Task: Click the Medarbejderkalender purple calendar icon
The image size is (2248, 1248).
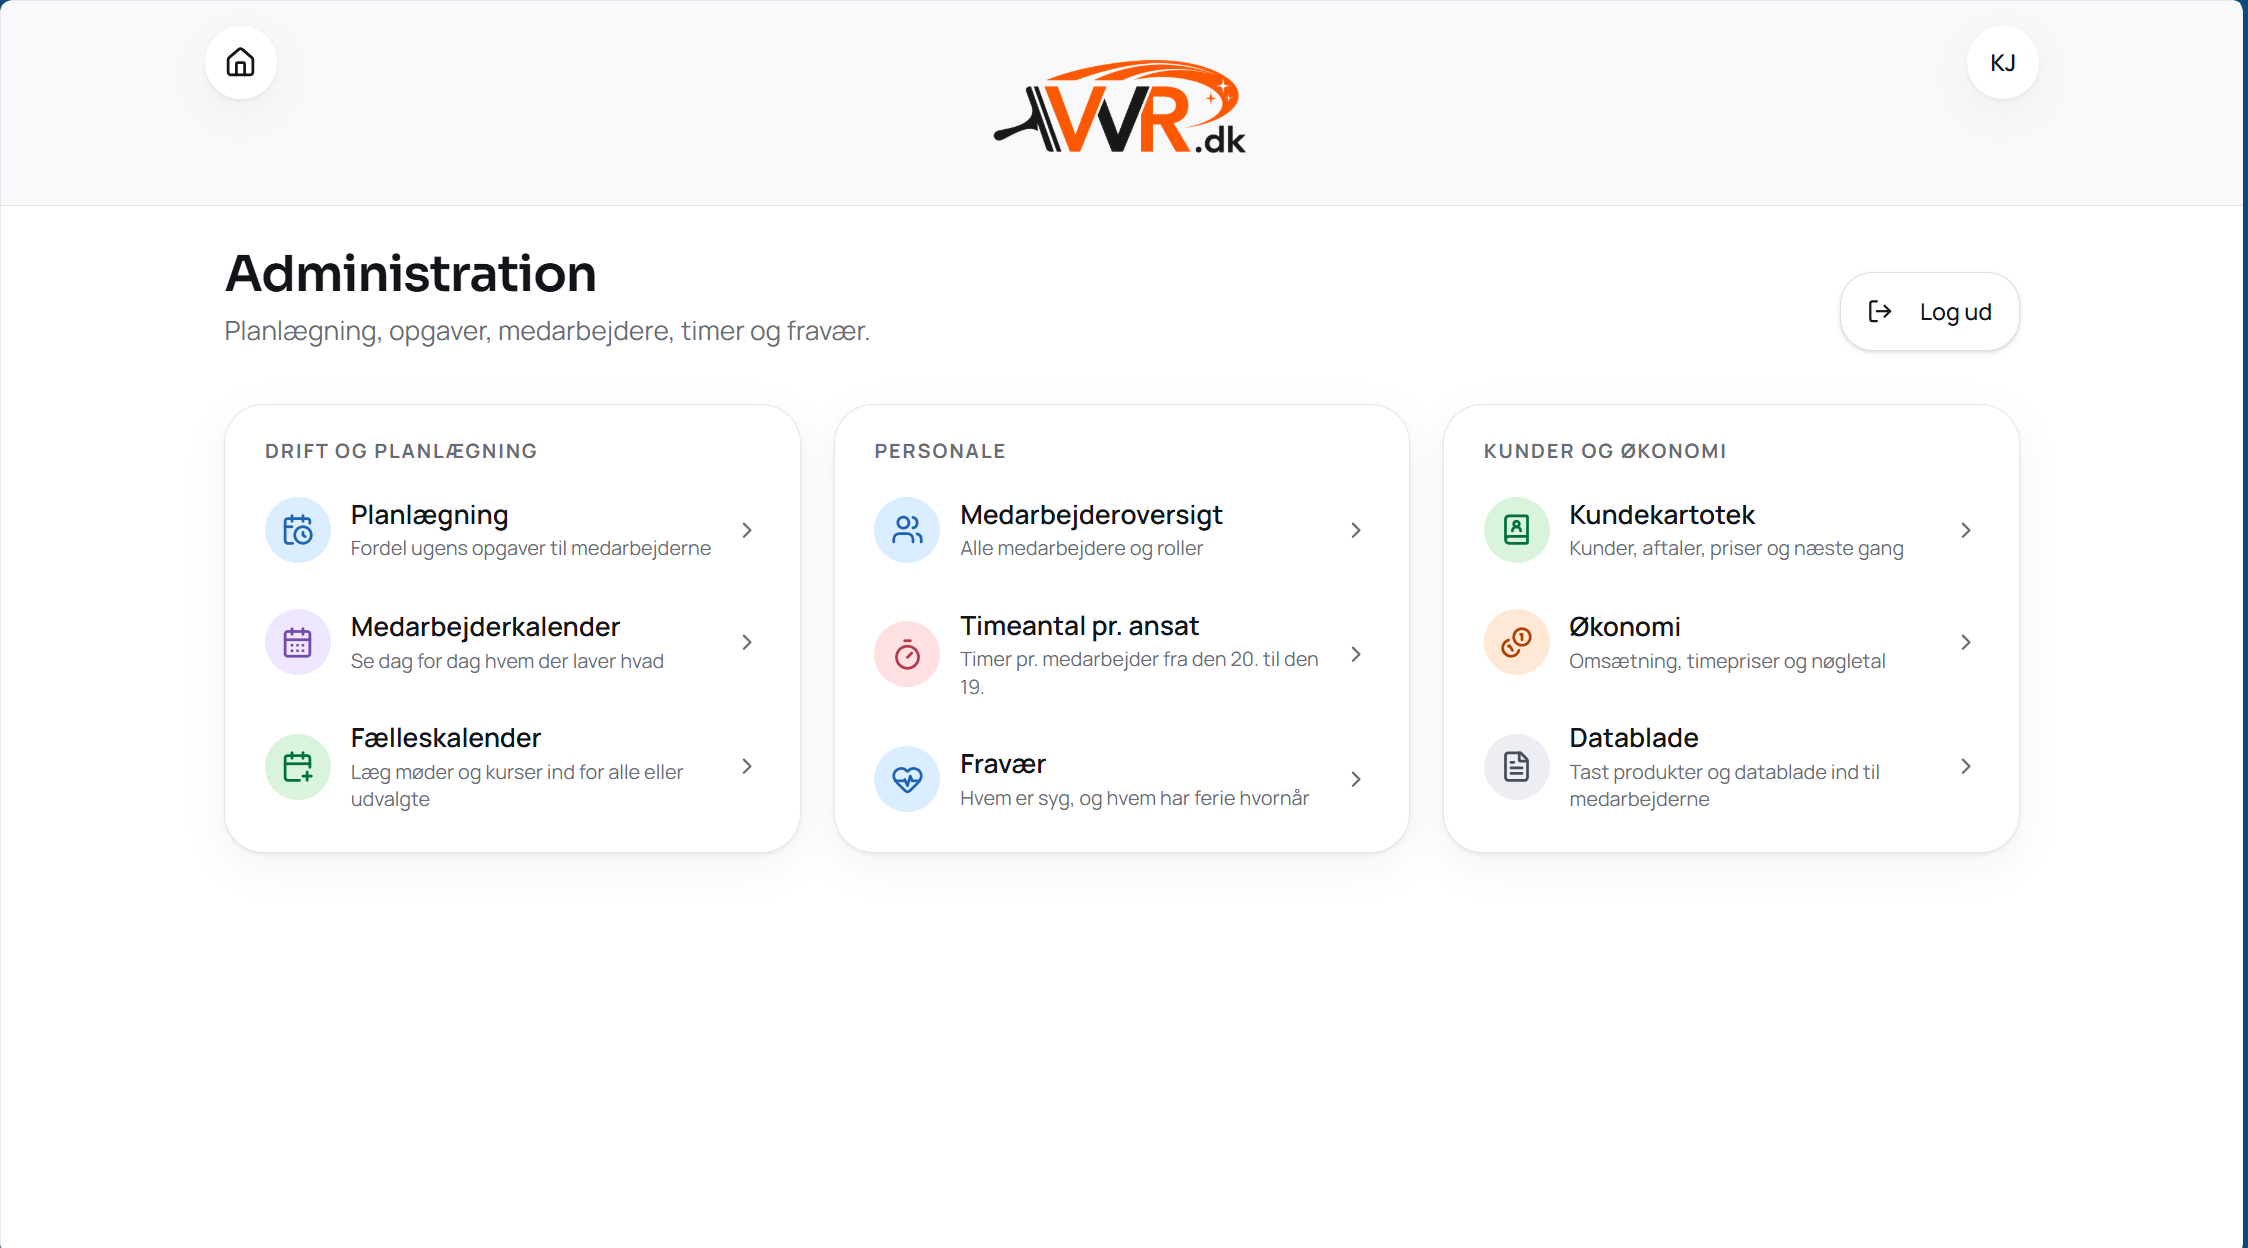Action: pyautogui.click(x=298, y=642)
